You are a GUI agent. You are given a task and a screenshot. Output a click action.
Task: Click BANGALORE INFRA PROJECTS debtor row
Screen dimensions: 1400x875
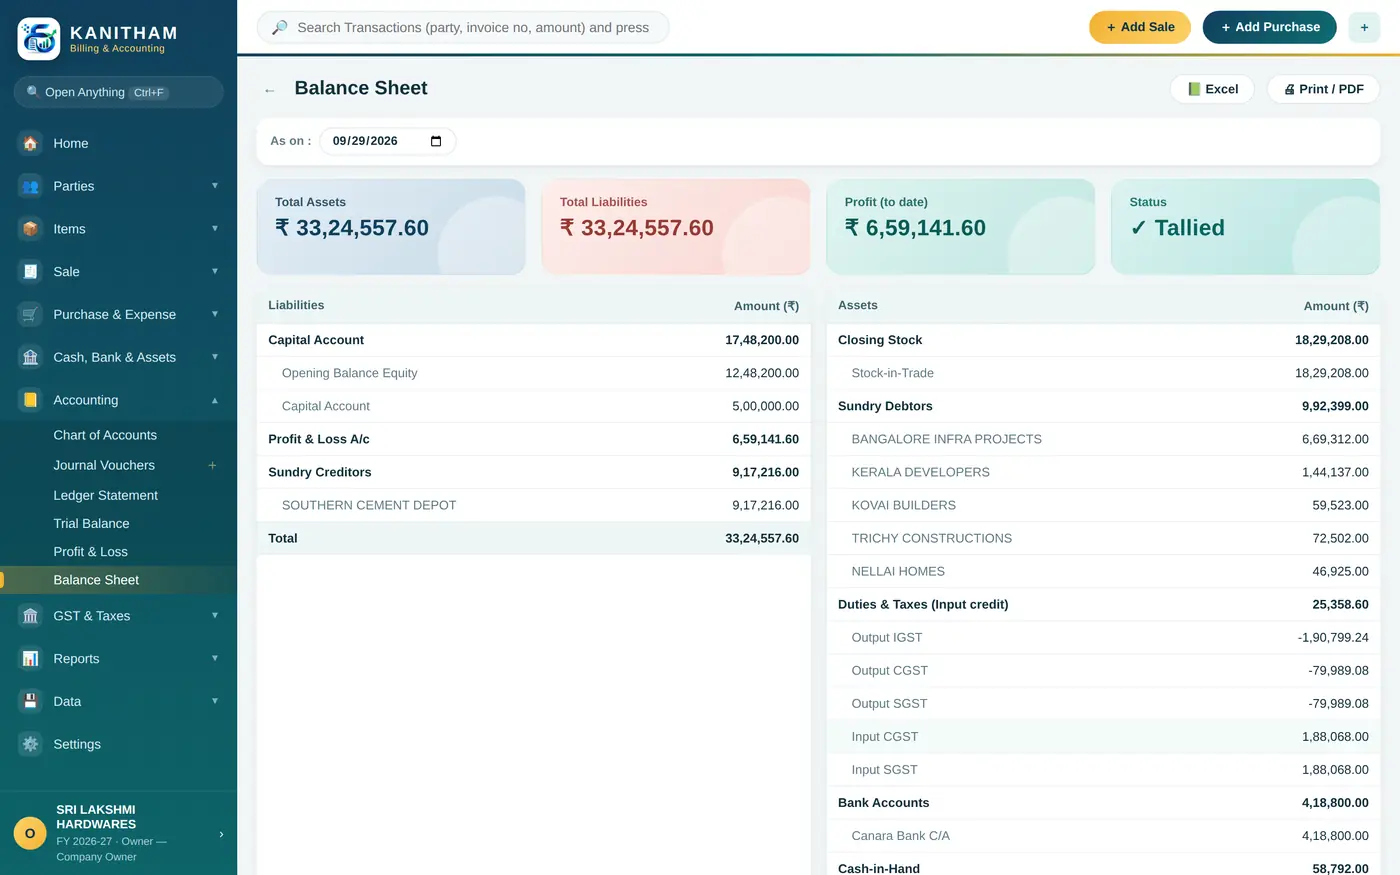(1103, 439)
